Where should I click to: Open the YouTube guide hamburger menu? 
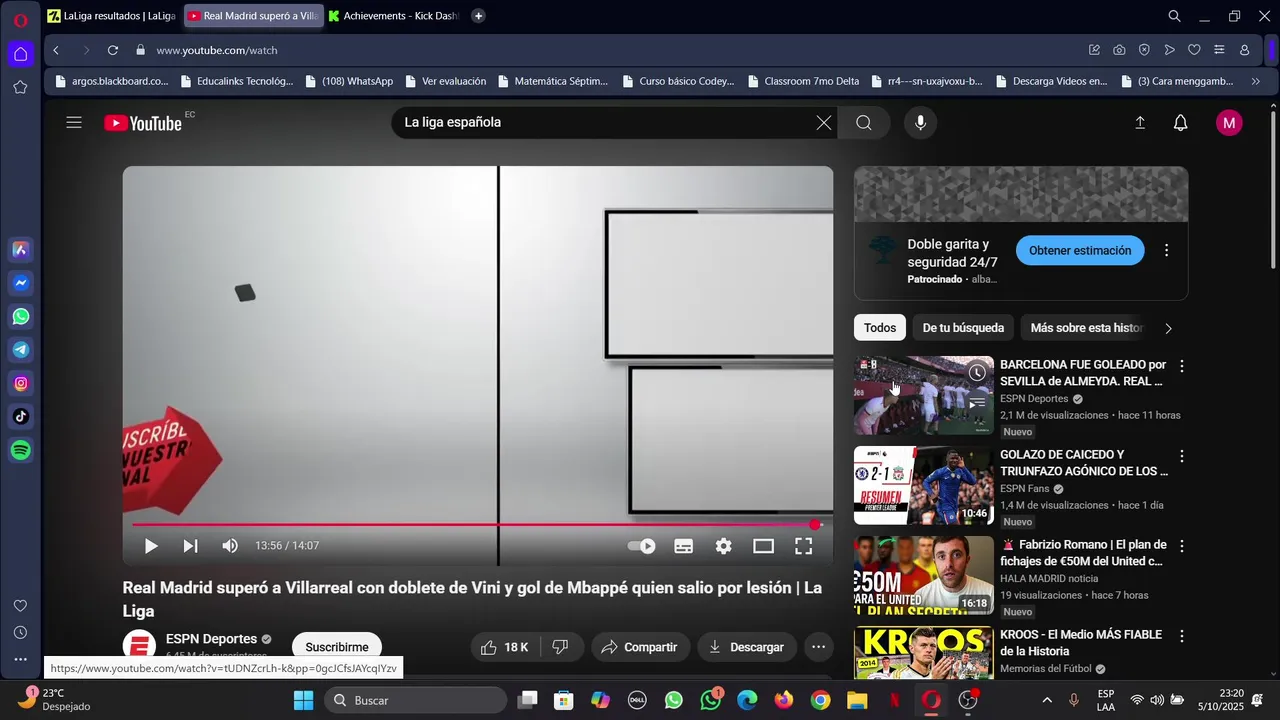coord(74,123)
